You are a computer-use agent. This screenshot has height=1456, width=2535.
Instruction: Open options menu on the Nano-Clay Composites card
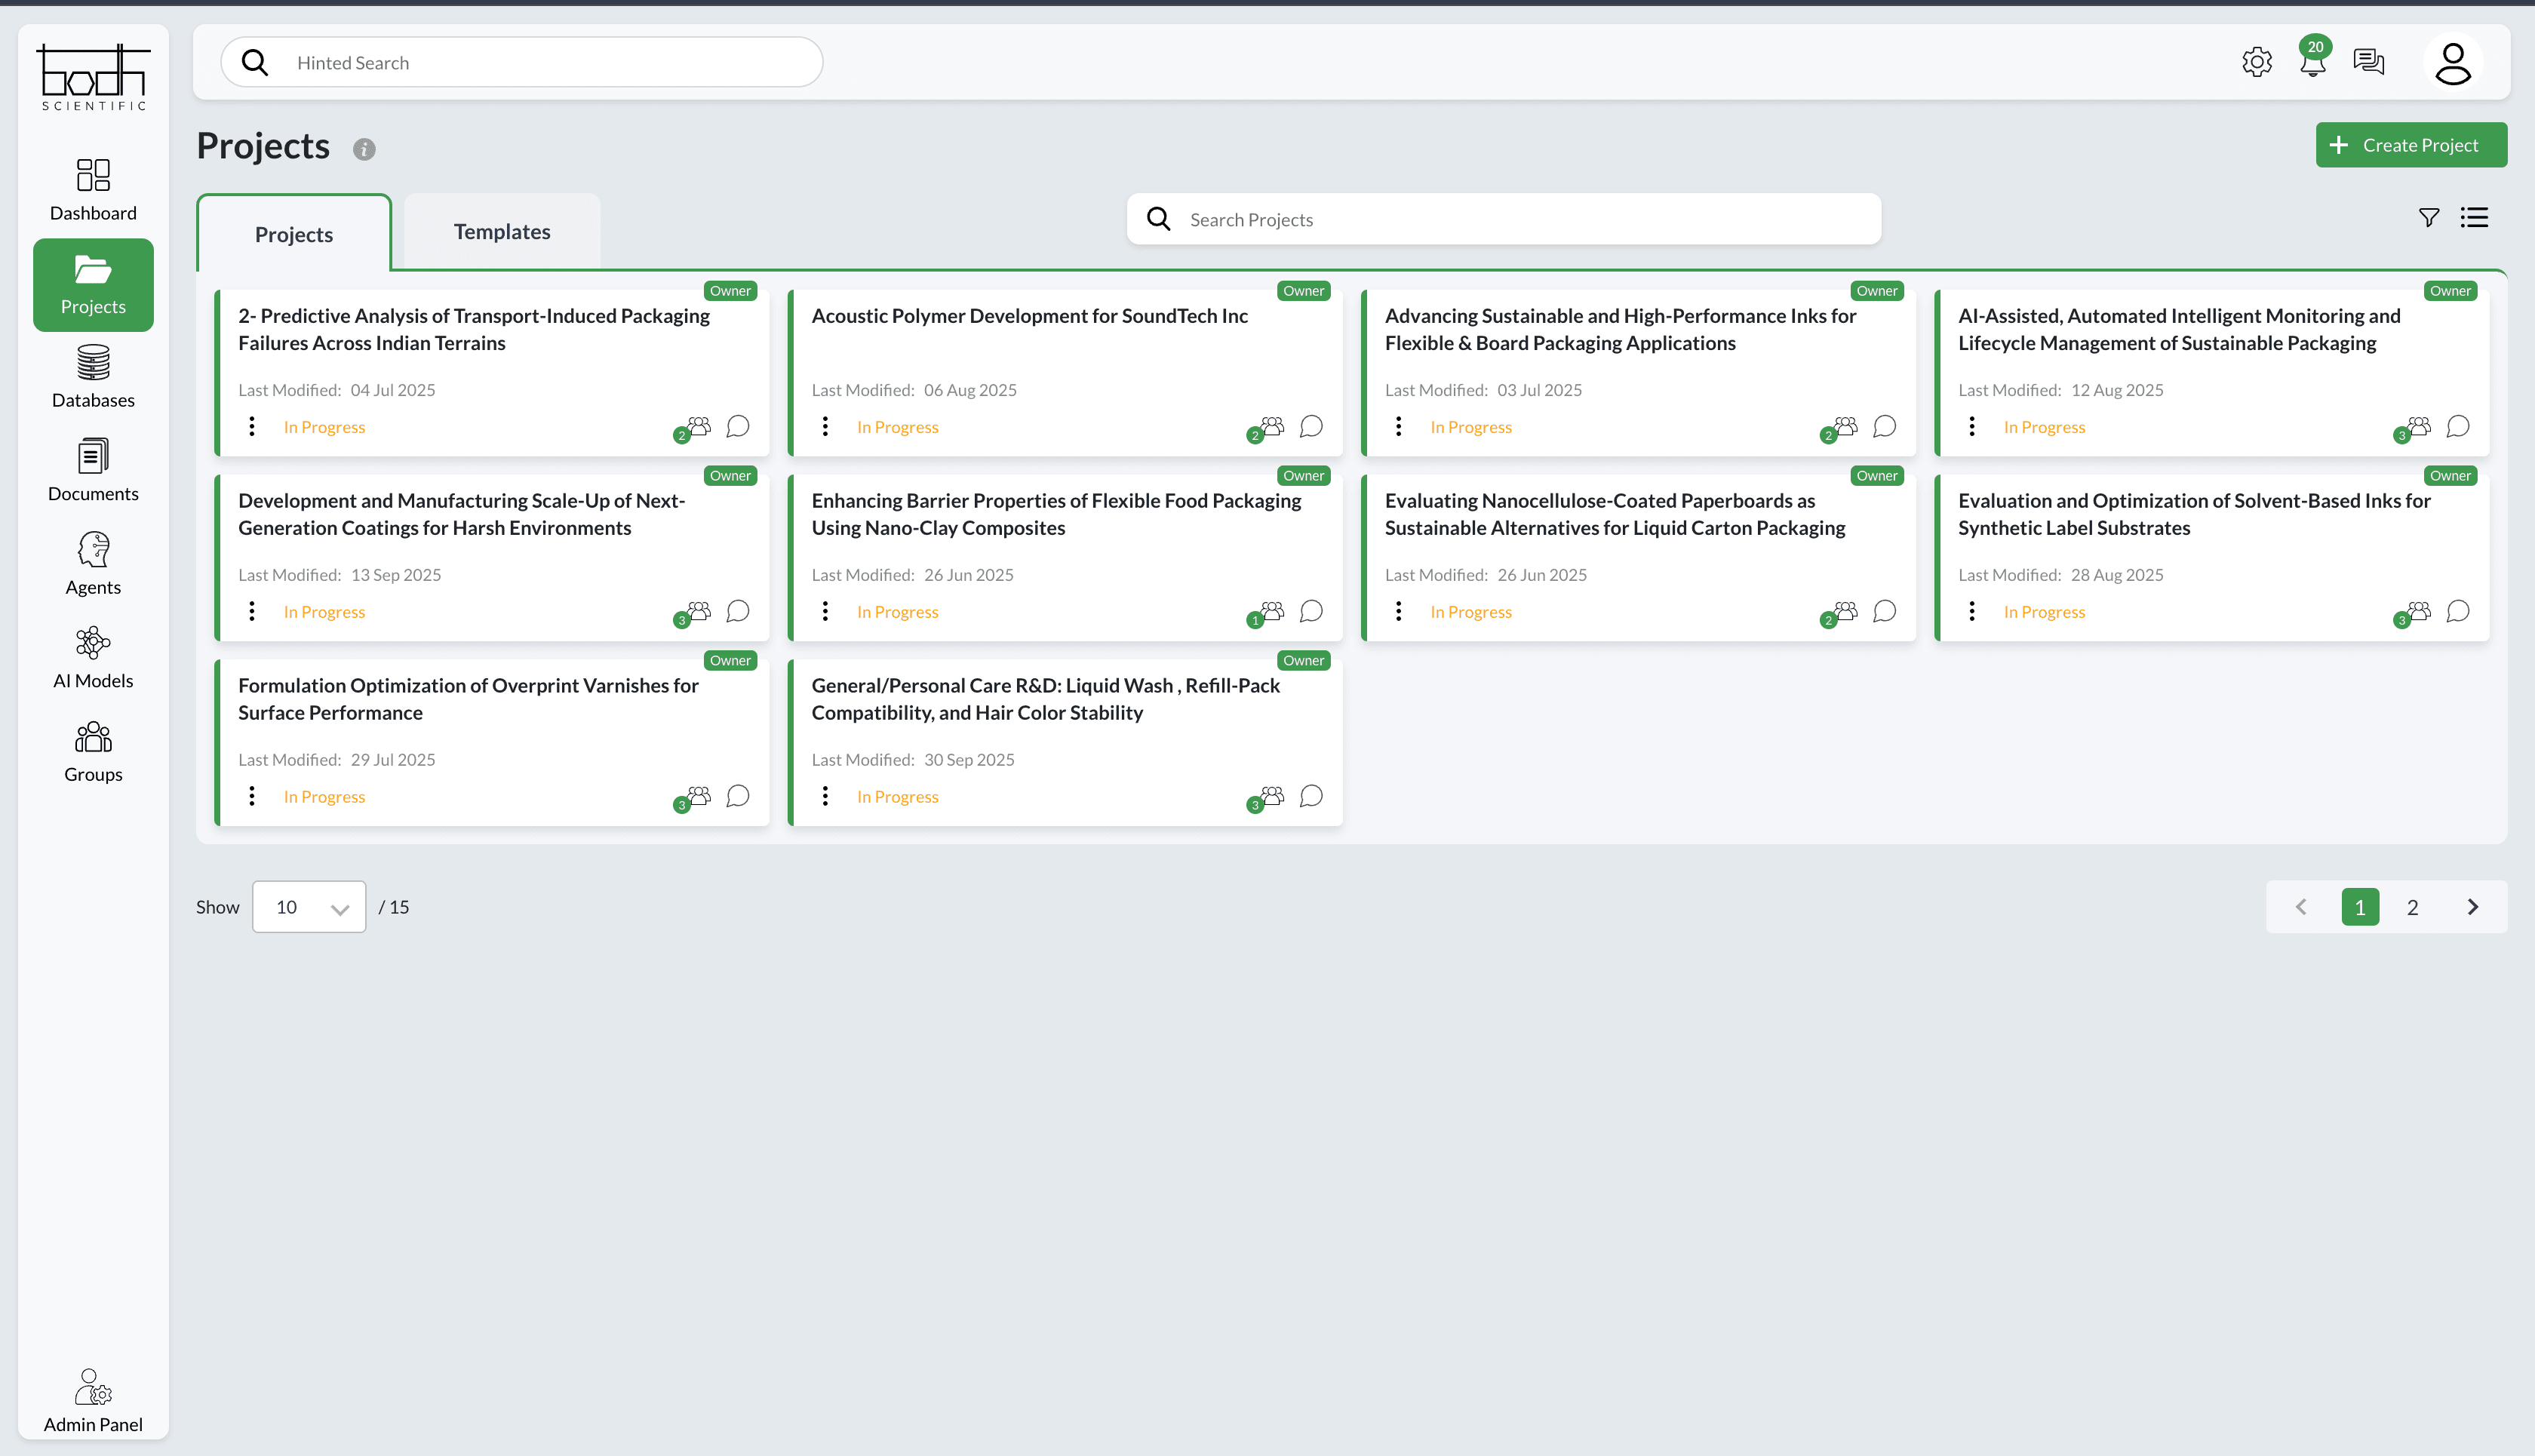[x=825, y=611]
